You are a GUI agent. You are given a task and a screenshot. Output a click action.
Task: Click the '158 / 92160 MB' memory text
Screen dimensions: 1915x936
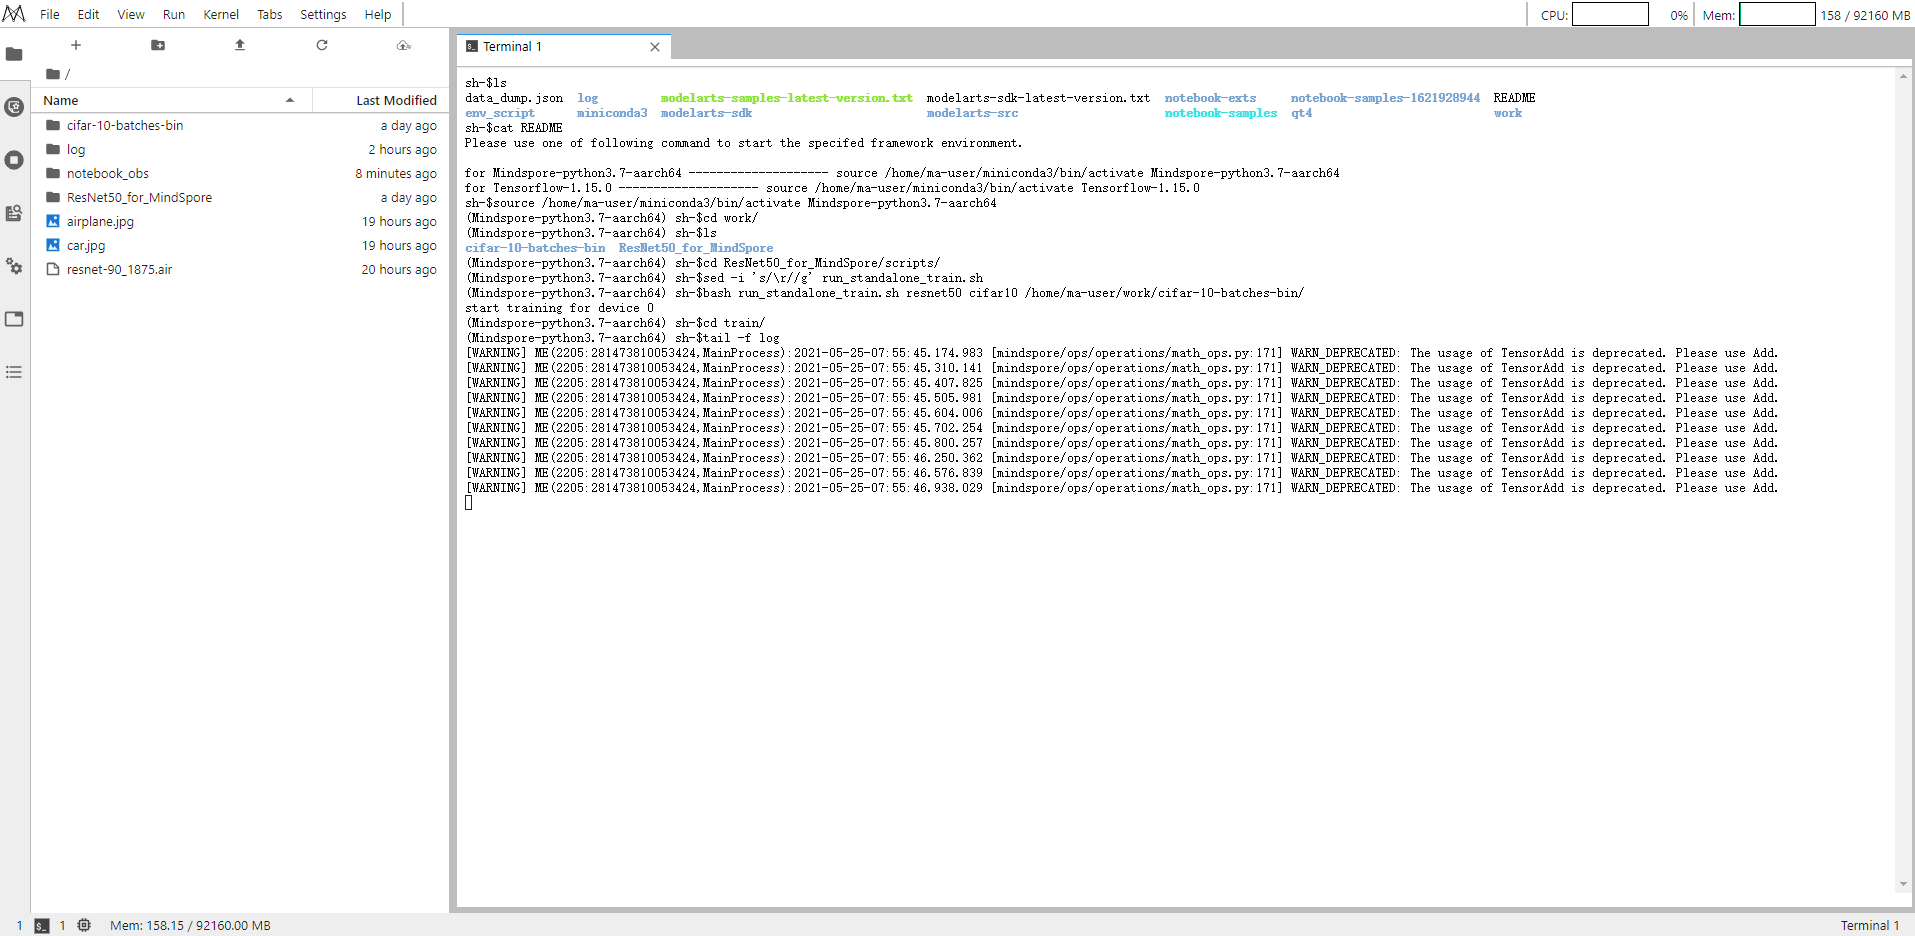click(x=1865, y=15)
